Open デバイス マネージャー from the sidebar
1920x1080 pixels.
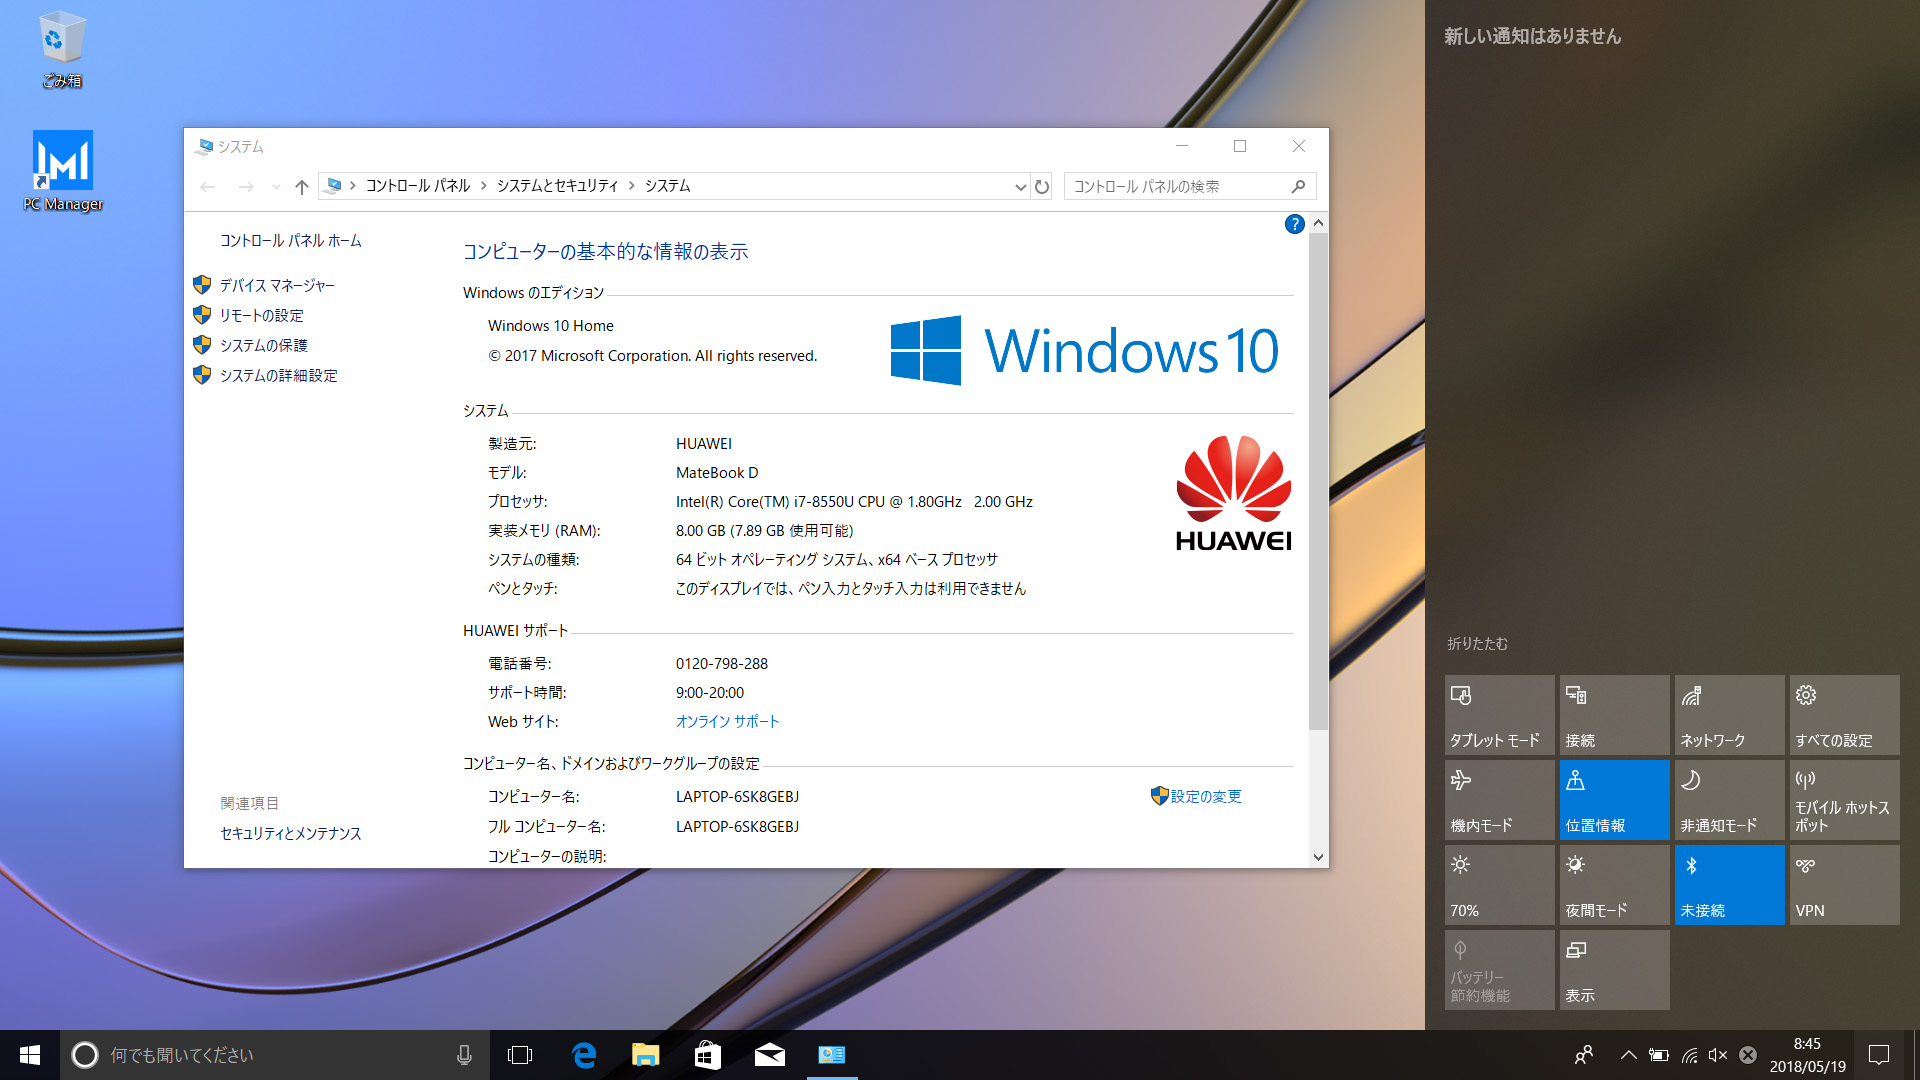pyautogui.click(x=277, y=285)
